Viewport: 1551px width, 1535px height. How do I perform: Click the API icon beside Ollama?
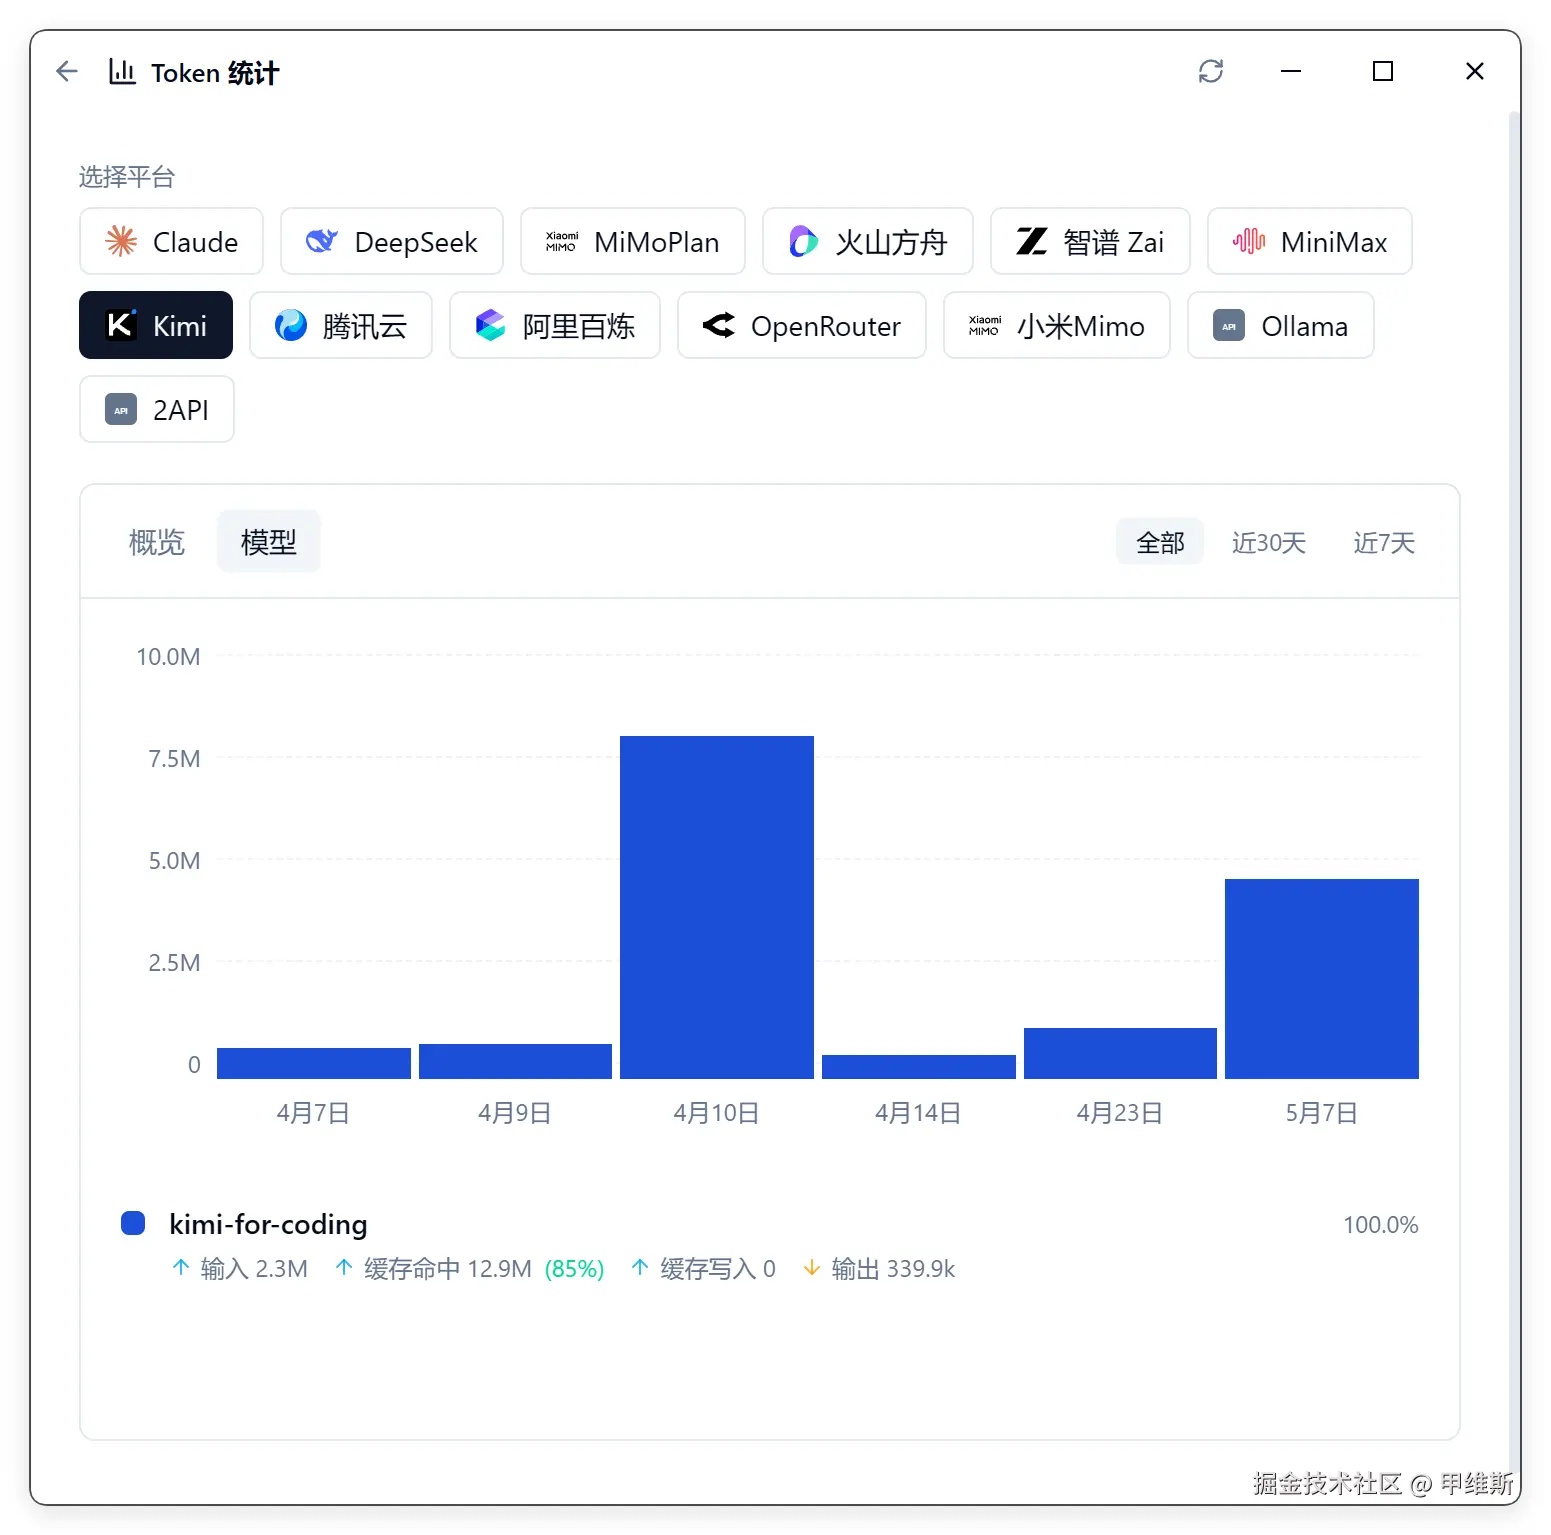pyautogui.click(x=1229, y=325)
